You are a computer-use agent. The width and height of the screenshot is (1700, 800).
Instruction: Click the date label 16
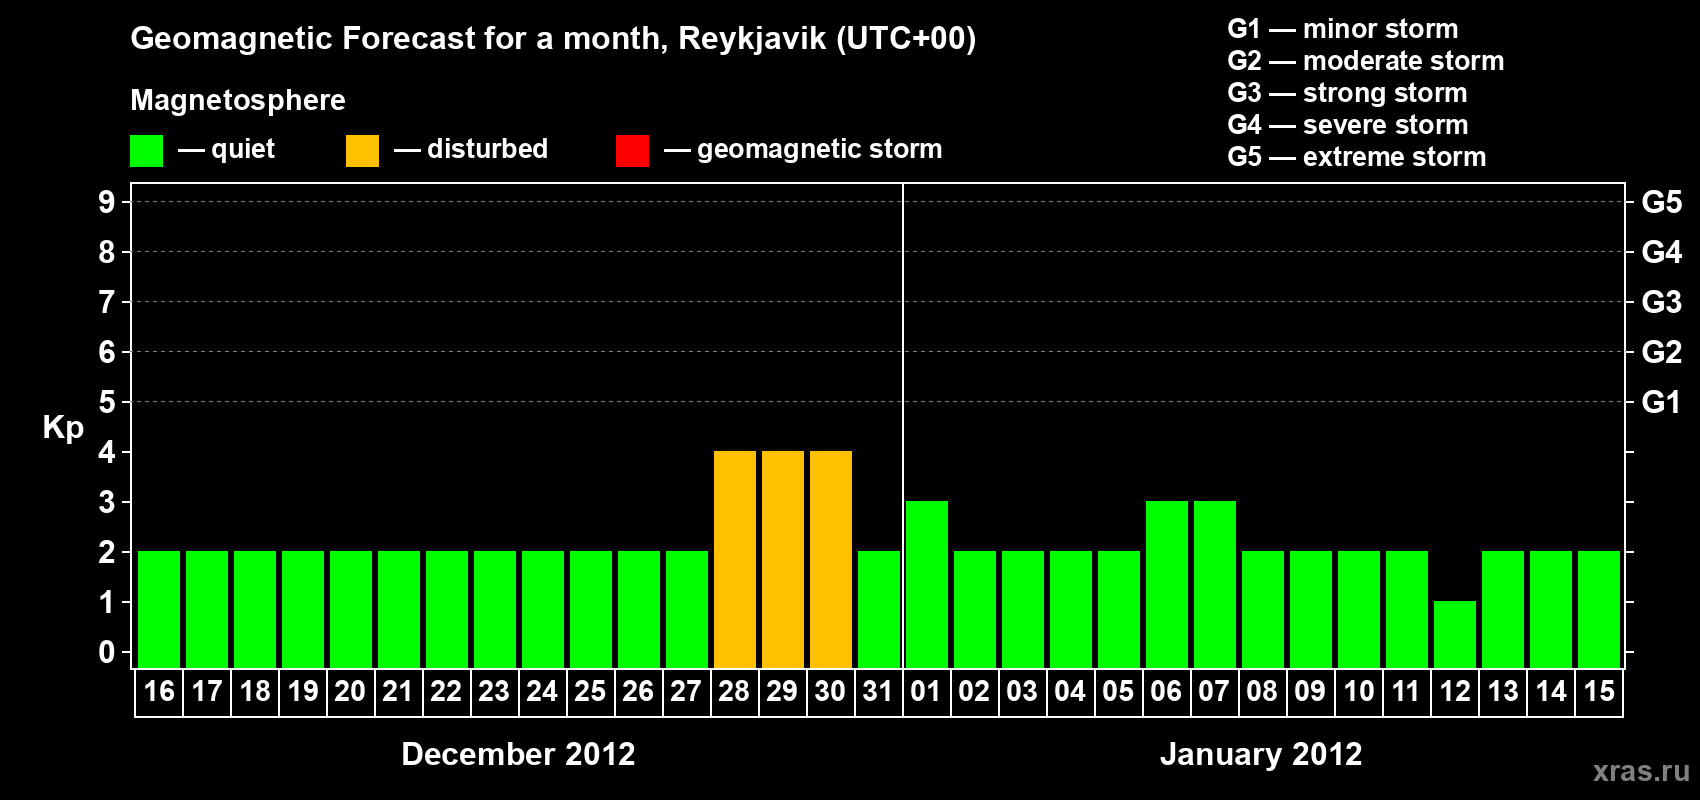tap(159, 692)
